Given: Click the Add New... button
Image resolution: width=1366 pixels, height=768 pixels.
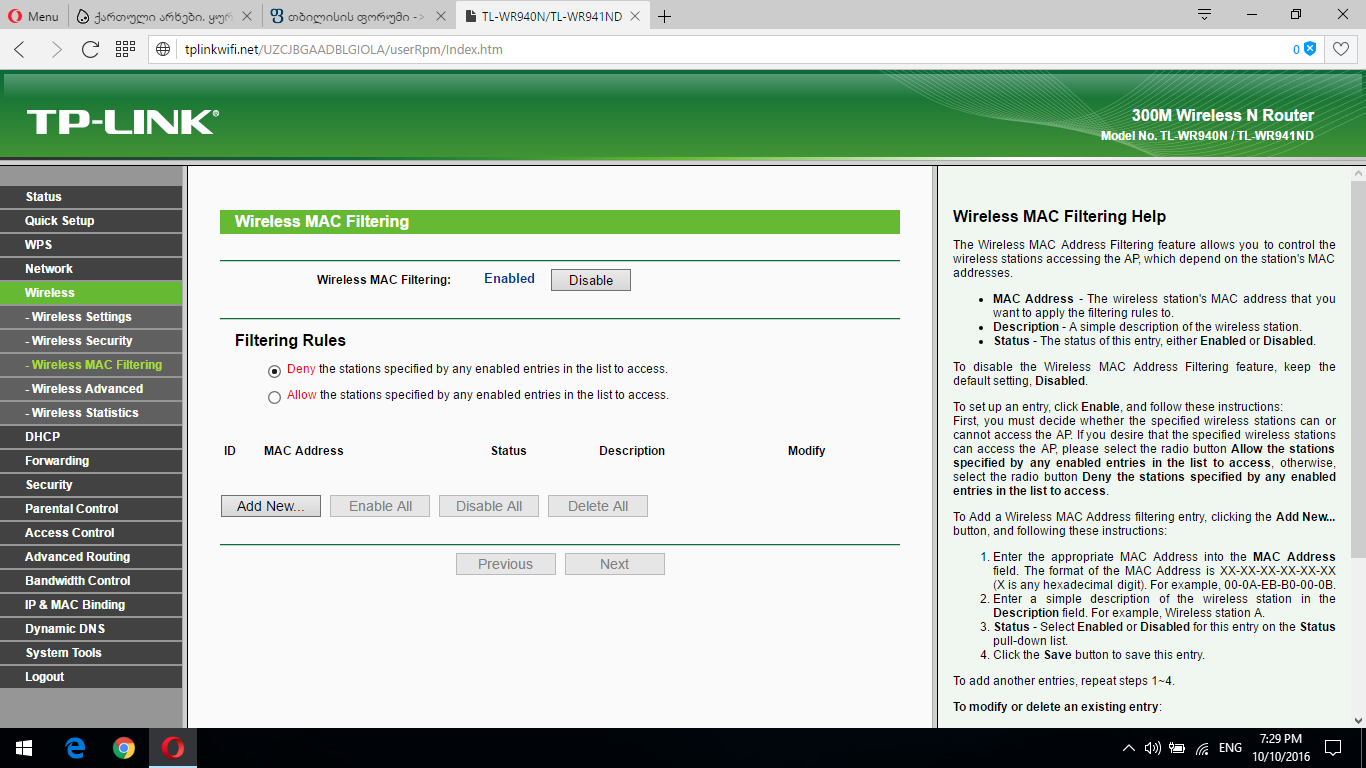Looking at the screenshot, I should pos(271,506).
